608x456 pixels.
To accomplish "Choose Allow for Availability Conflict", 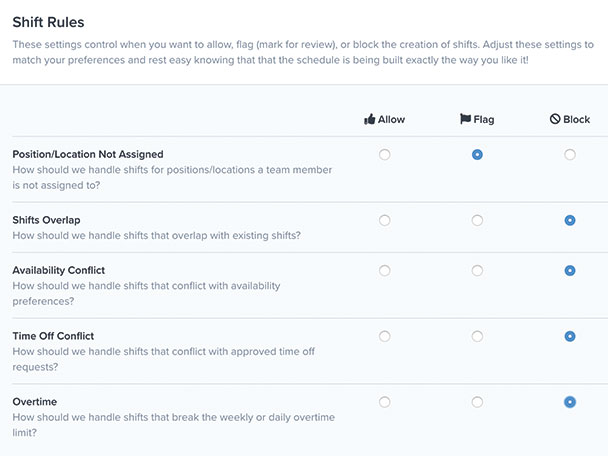I will [385, 270].
